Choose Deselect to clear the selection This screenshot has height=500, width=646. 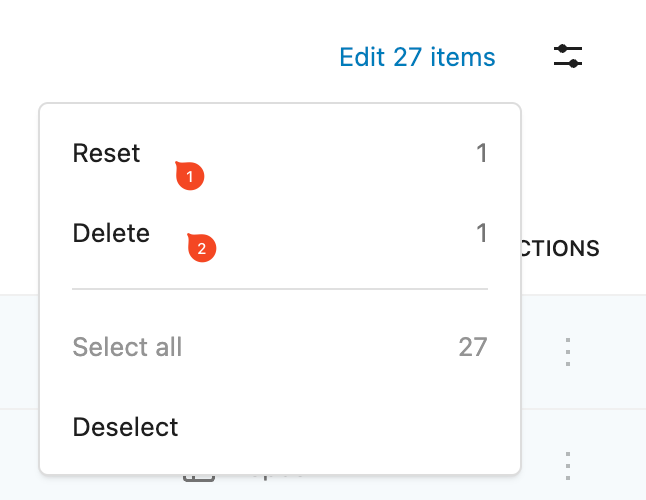pos(280,427)
